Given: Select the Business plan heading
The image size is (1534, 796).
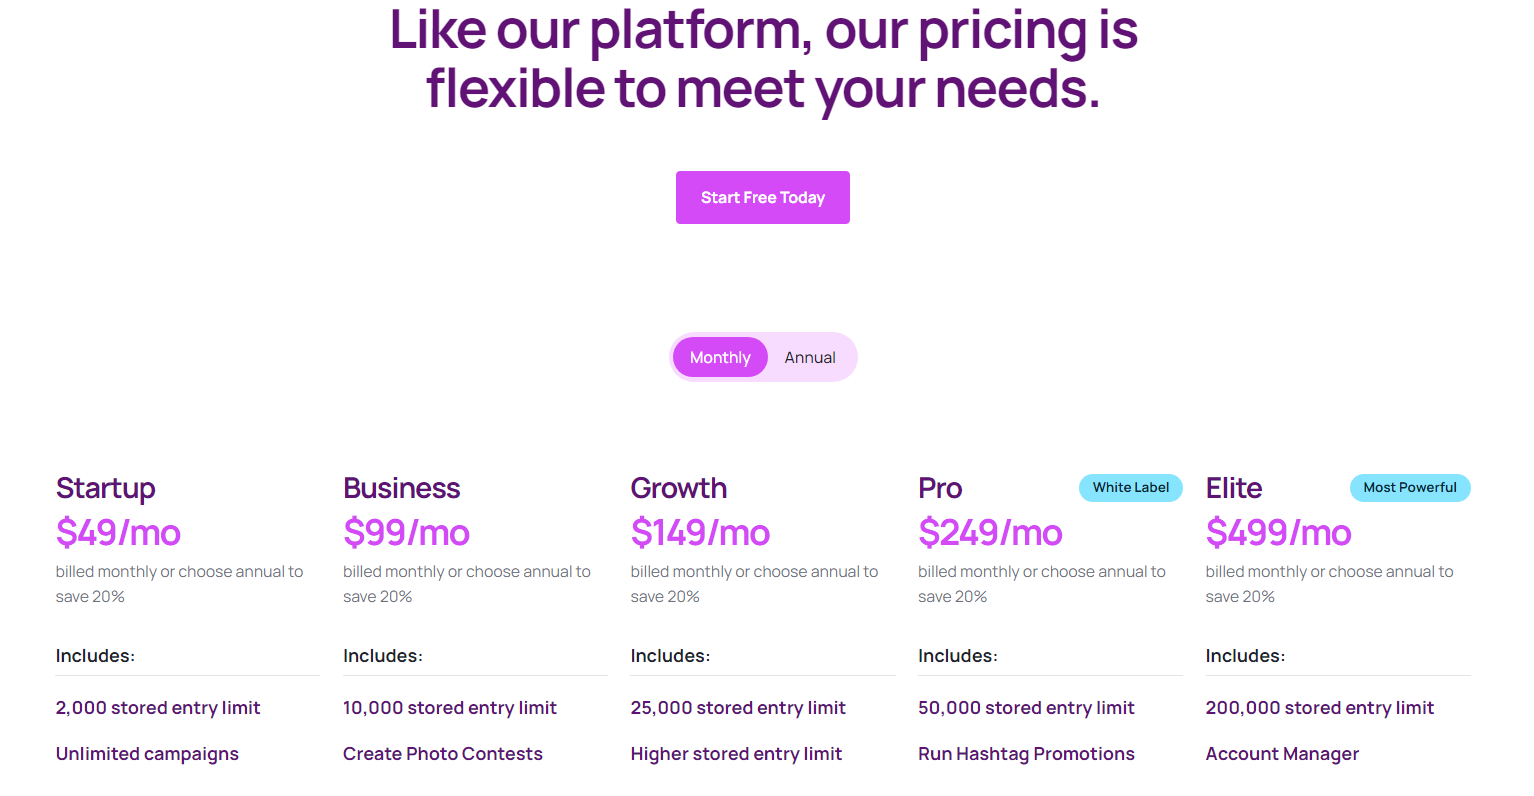Looking at the screenshot, I should tap(401, 488).
